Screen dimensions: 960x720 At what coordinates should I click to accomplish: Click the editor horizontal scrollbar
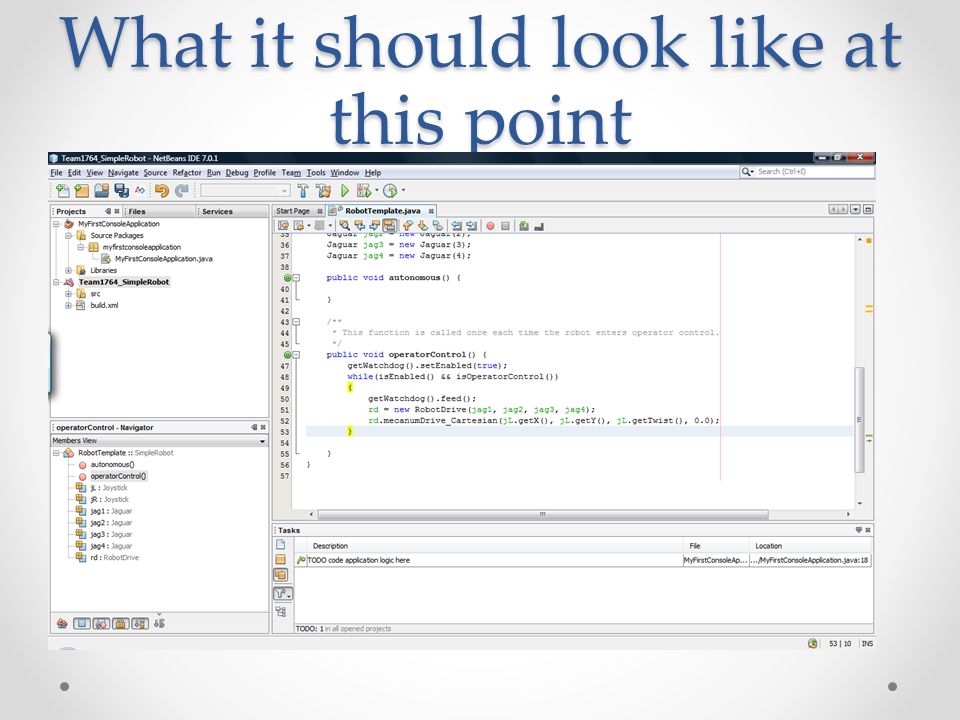pyautogui.click(x=543, y=514)
